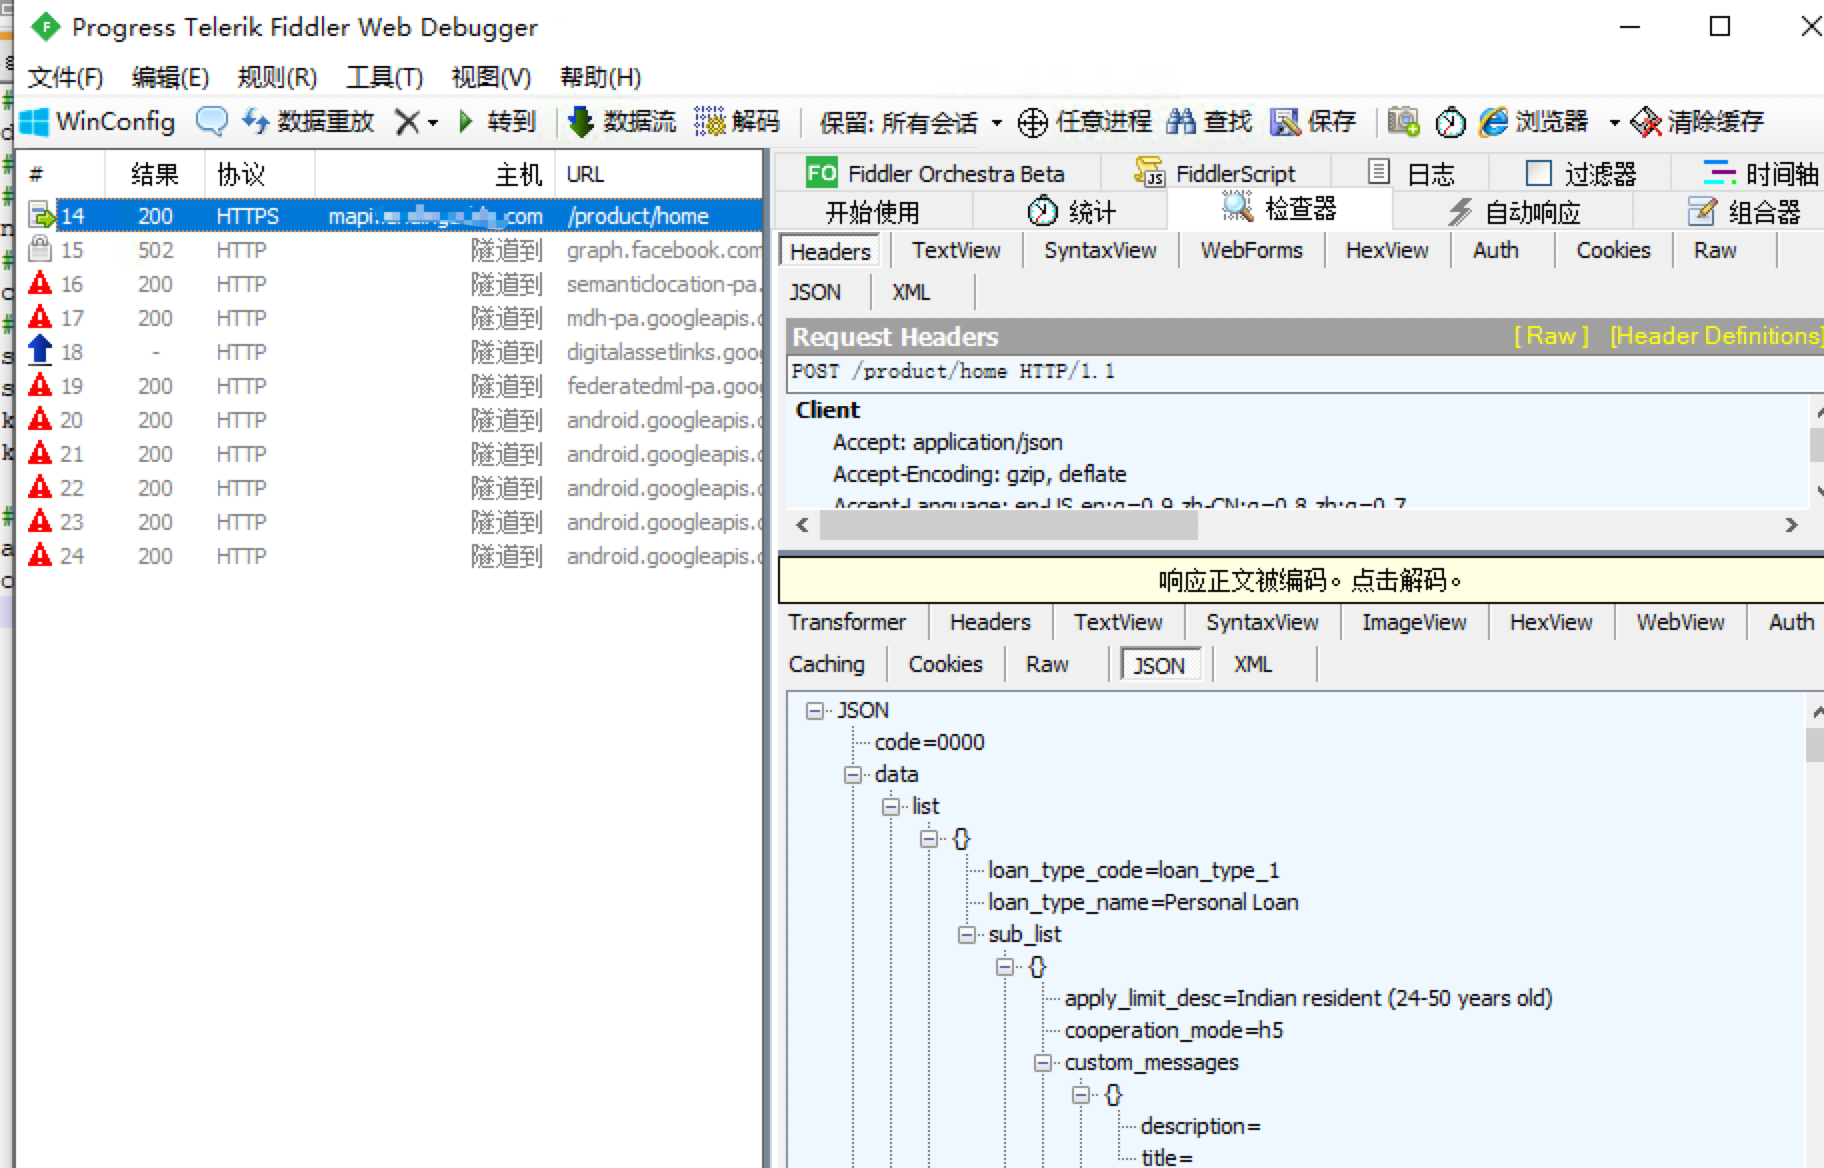Collapse the root JSON tree node
The height and width of the screenshot is (1168, 1824).
coord(815,710)
